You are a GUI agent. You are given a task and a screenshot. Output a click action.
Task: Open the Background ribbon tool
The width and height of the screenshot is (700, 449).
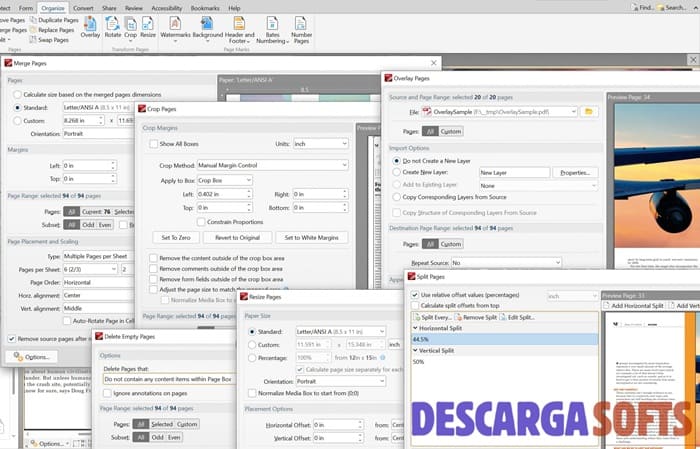208,28
